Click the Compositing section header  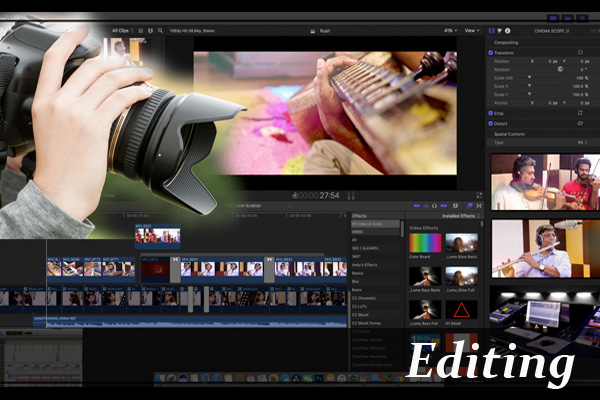(505, 42)
